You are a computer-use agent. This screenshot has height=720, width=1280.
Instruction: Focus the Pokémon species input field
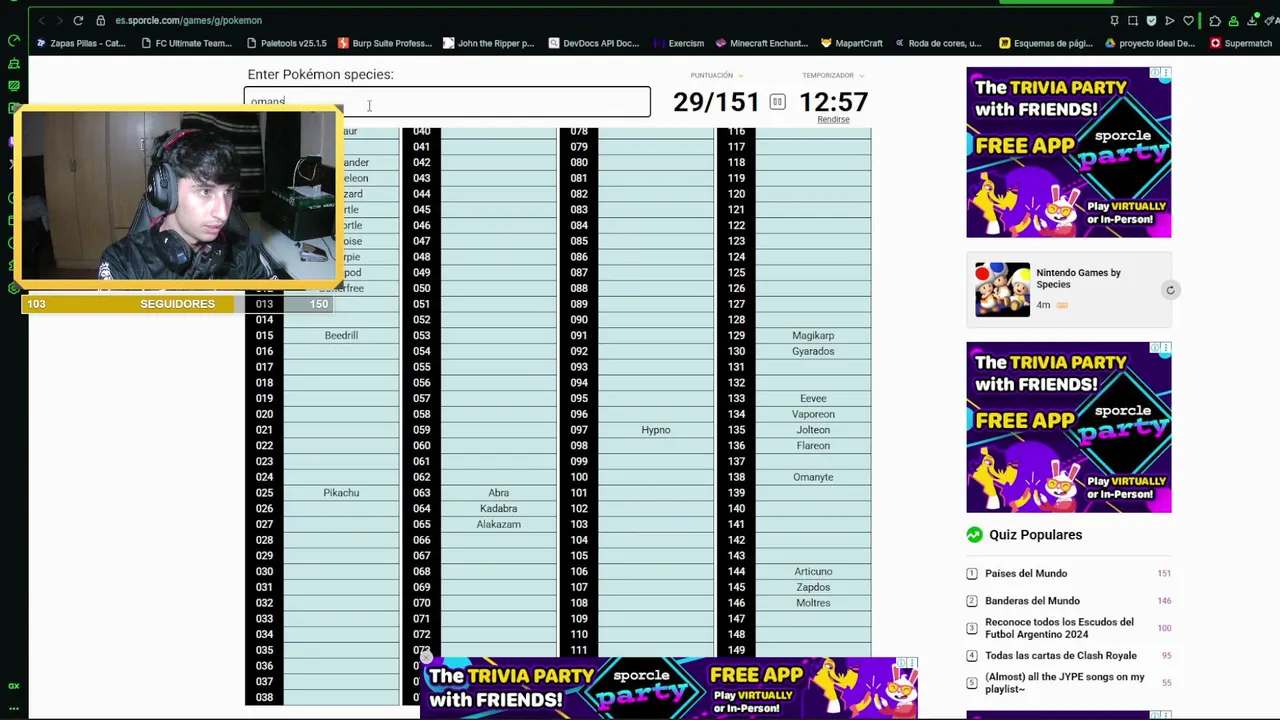click(447, 102)
